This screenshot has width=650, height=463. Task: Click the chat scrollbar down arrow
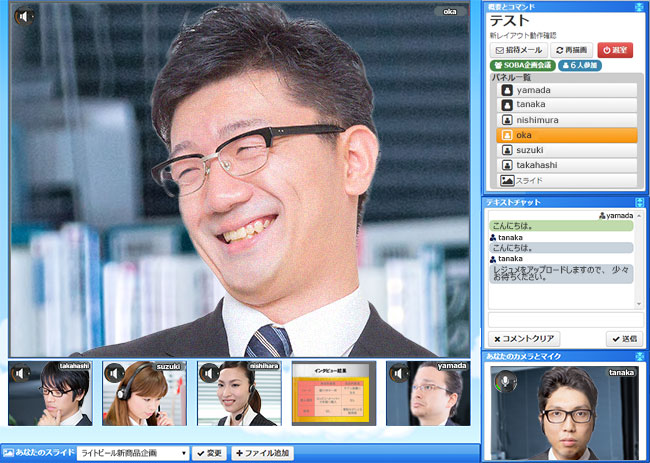[x=639, y=304]
